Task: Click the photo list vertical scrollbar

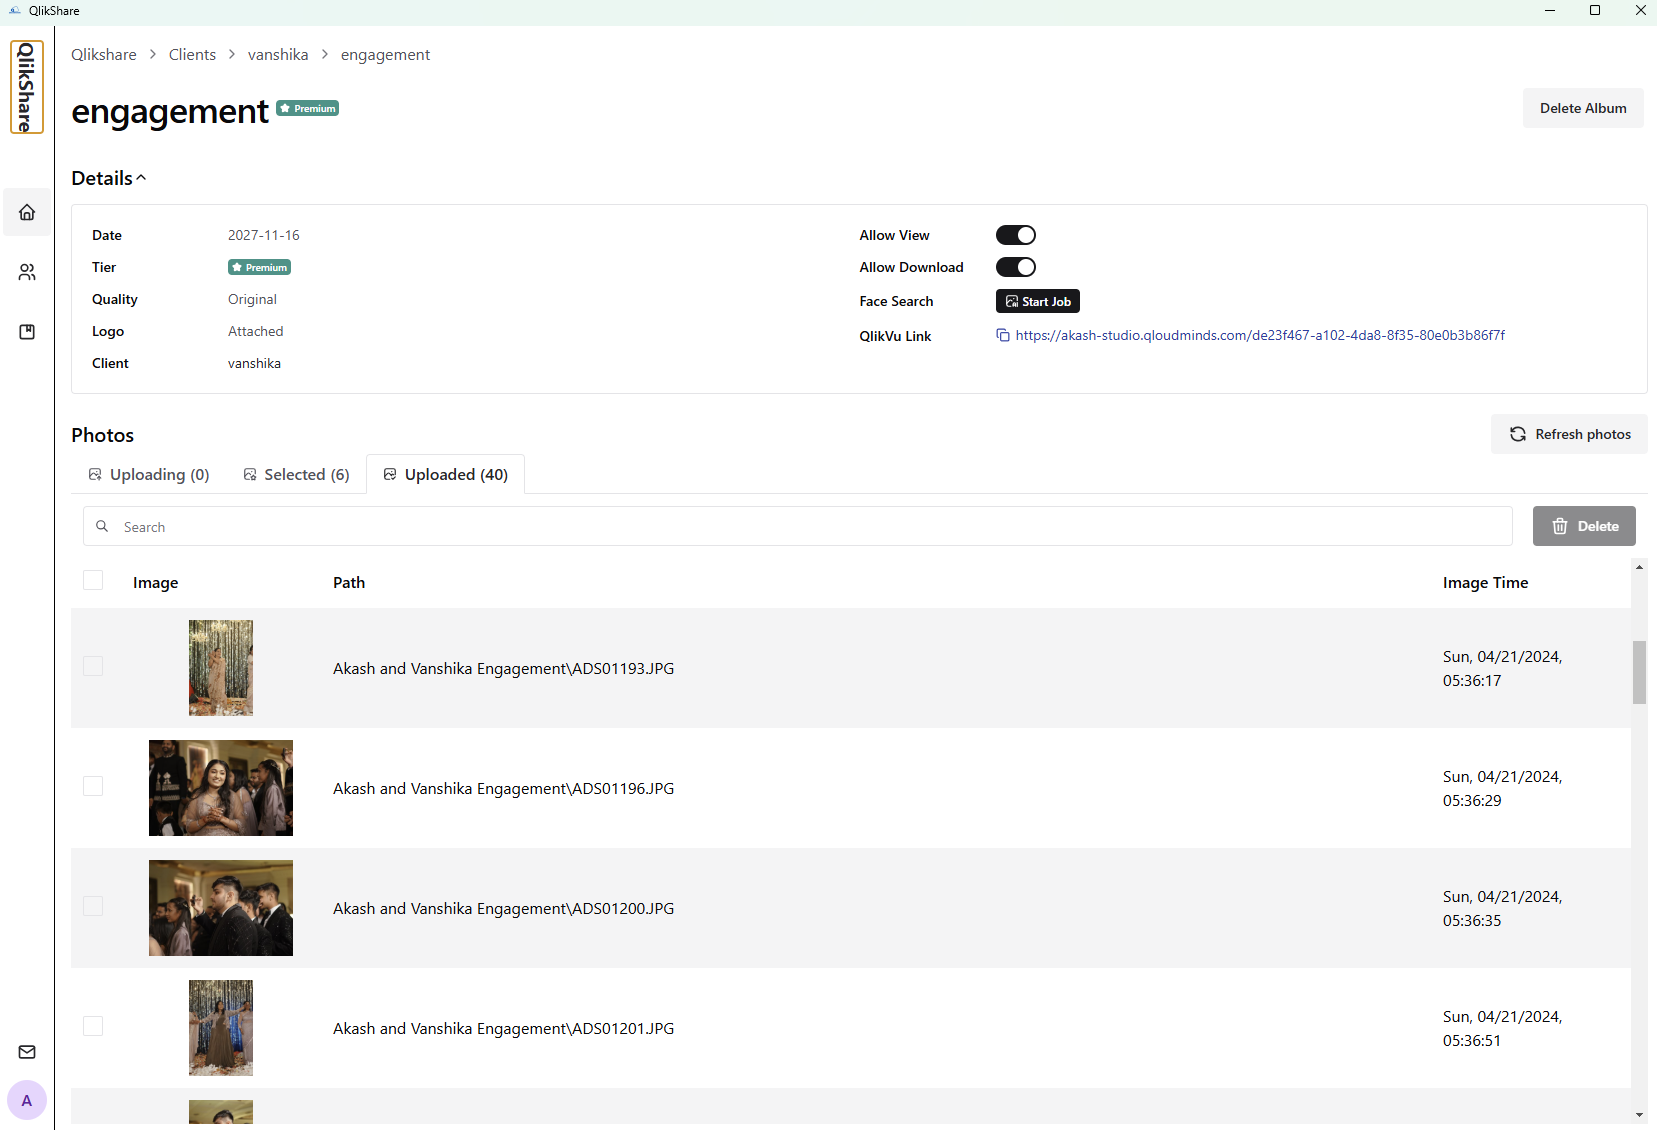Action: tap(1639, 672)
